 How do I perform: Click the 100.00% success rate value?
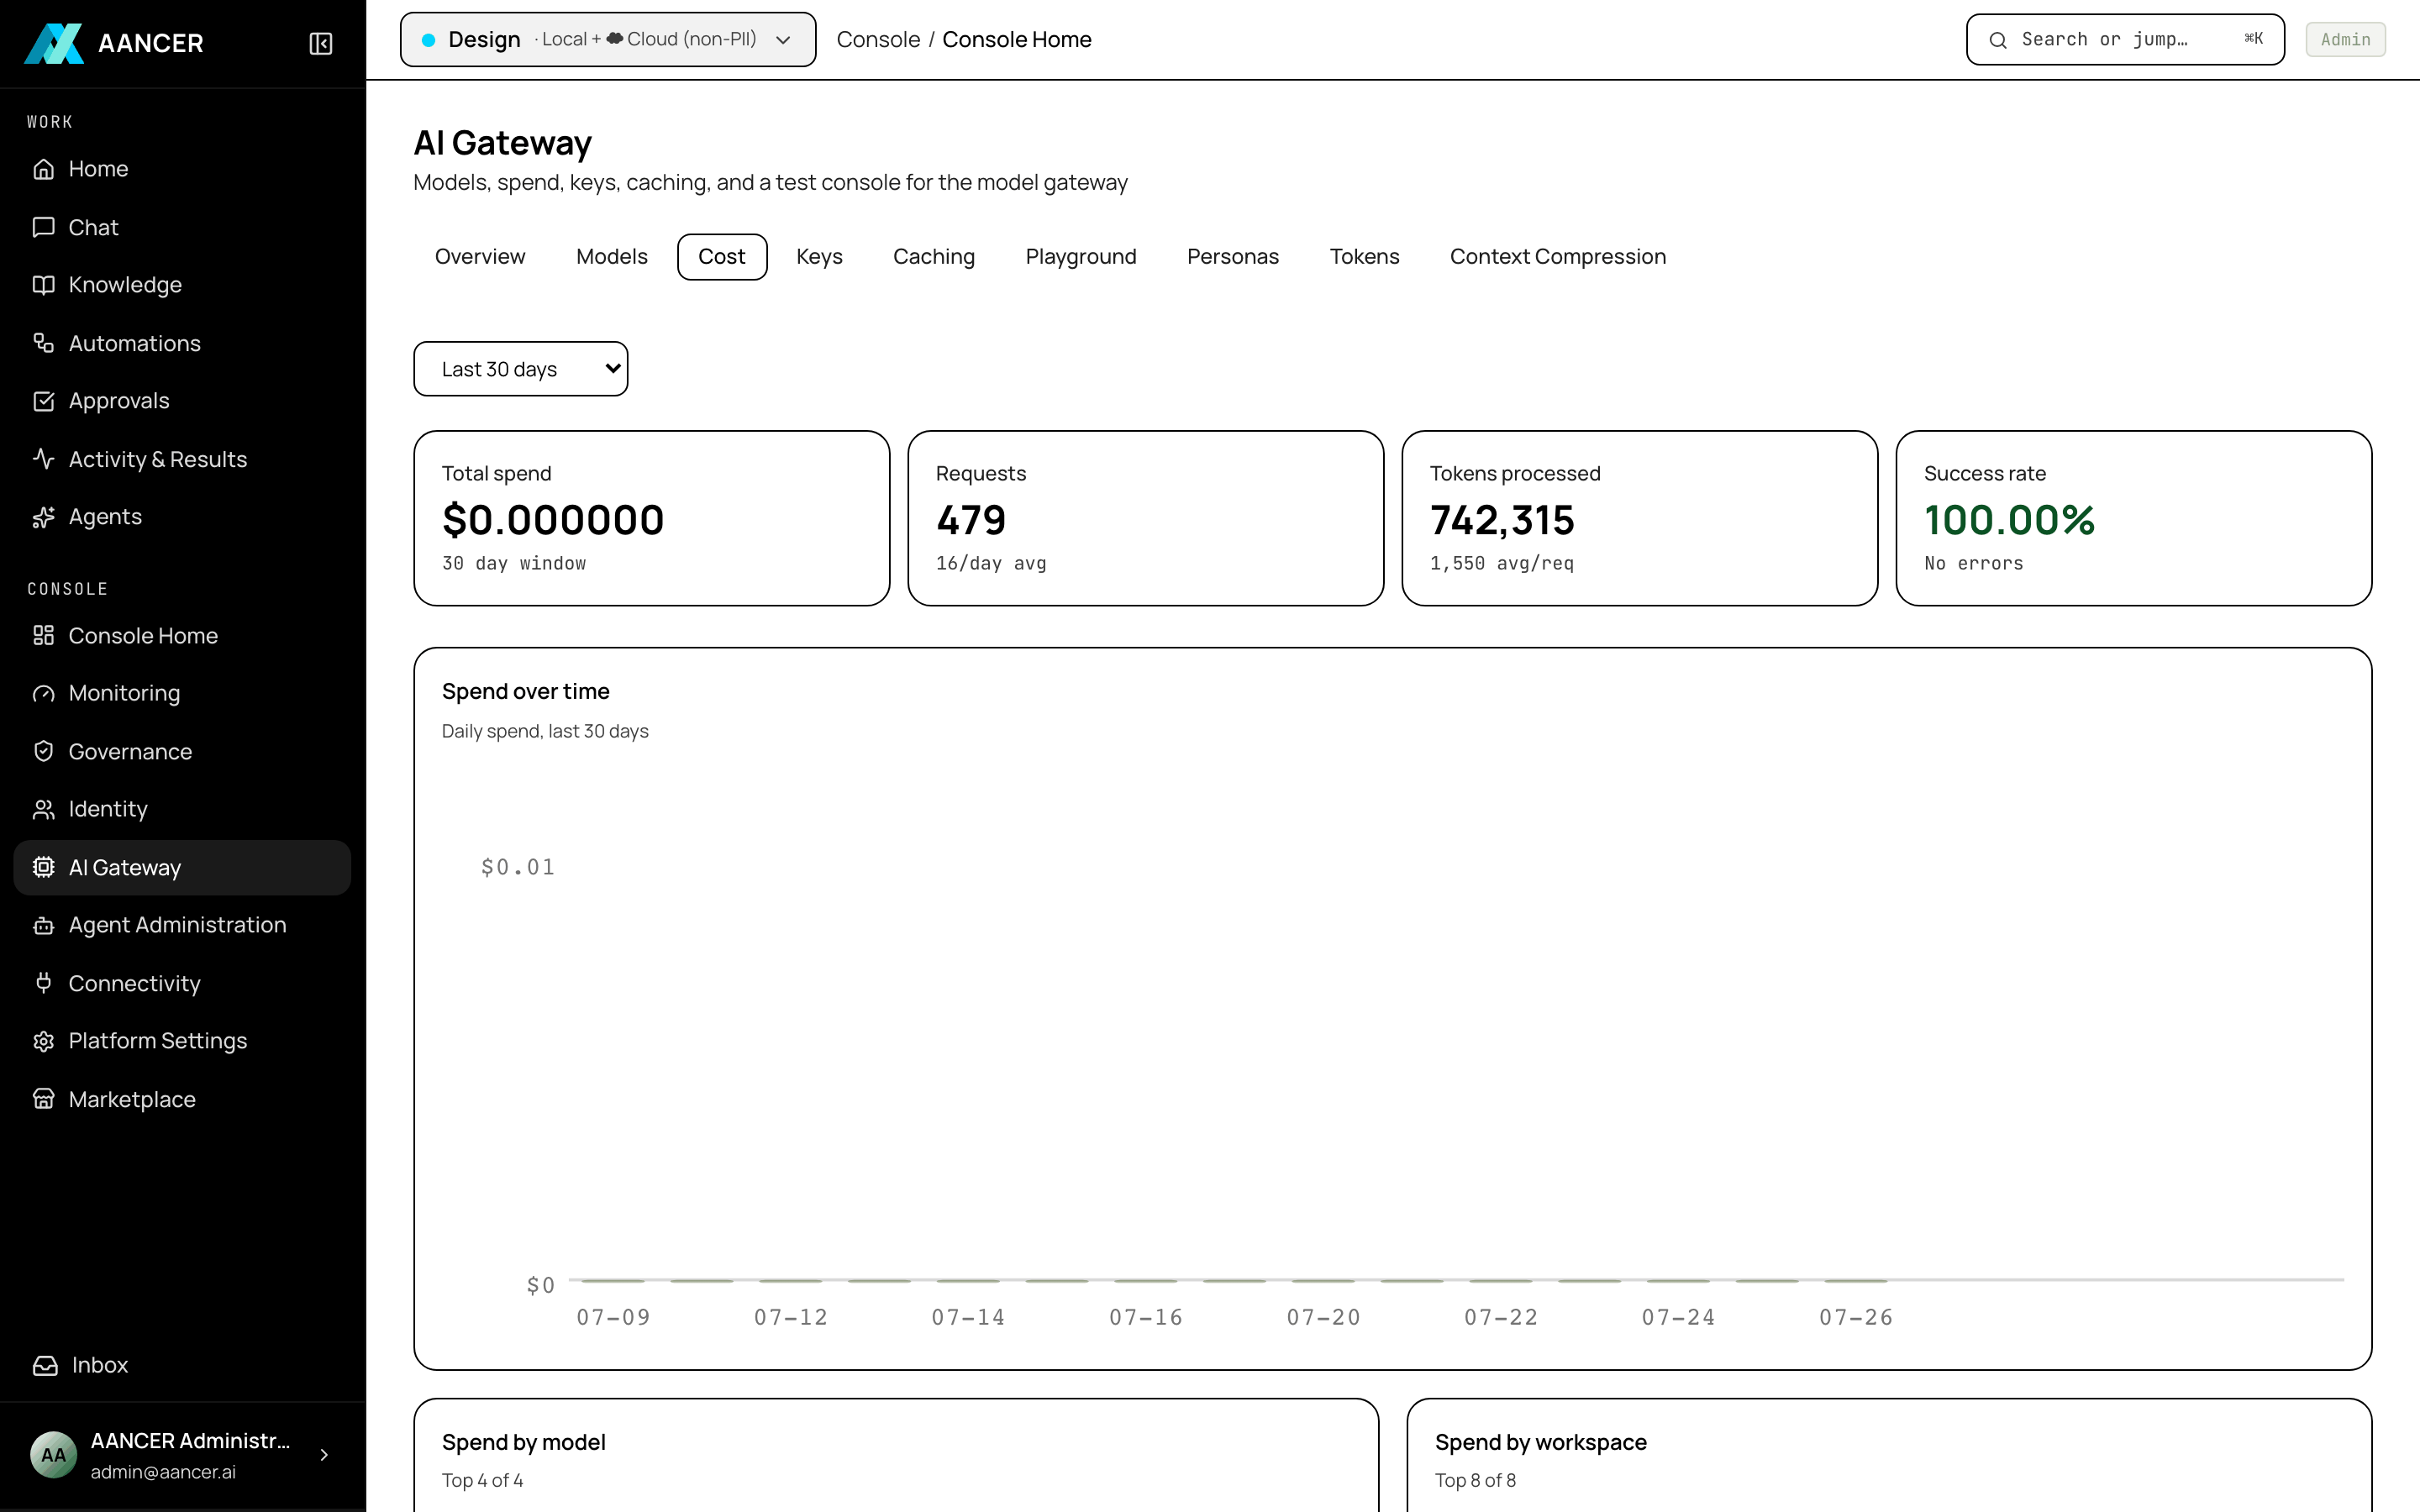(2009, 520)
